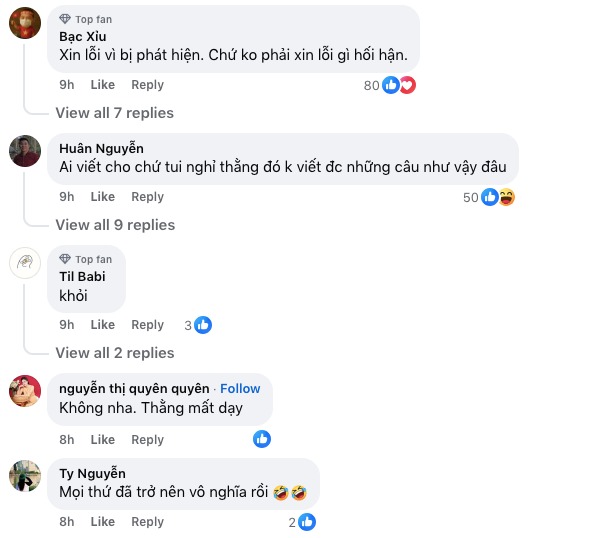Open Huân Nguyễn's profile avatar

tap(25, 150)
